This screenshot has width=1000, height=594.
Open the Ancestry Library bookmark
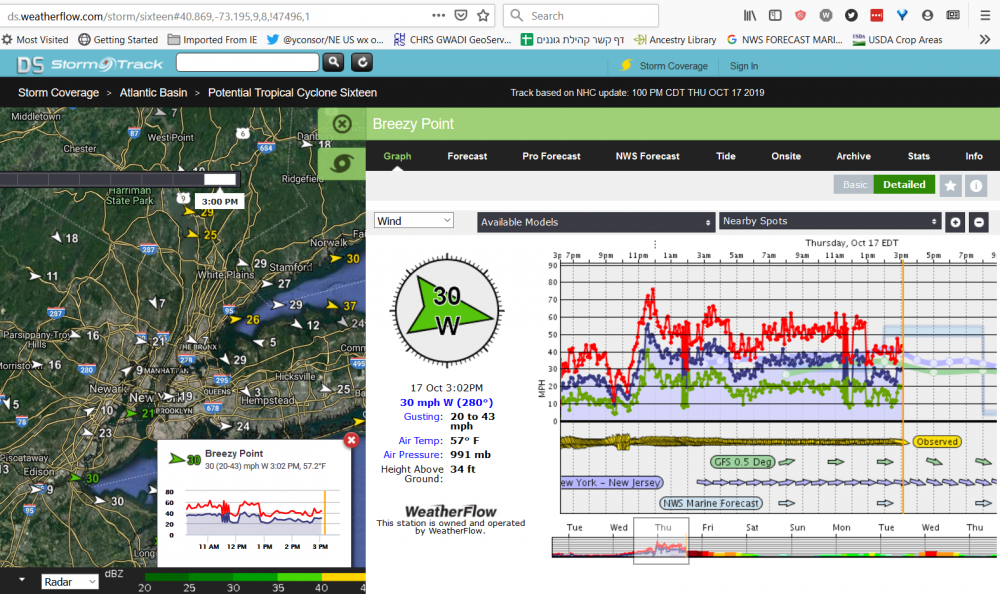(x=675, y=40)
